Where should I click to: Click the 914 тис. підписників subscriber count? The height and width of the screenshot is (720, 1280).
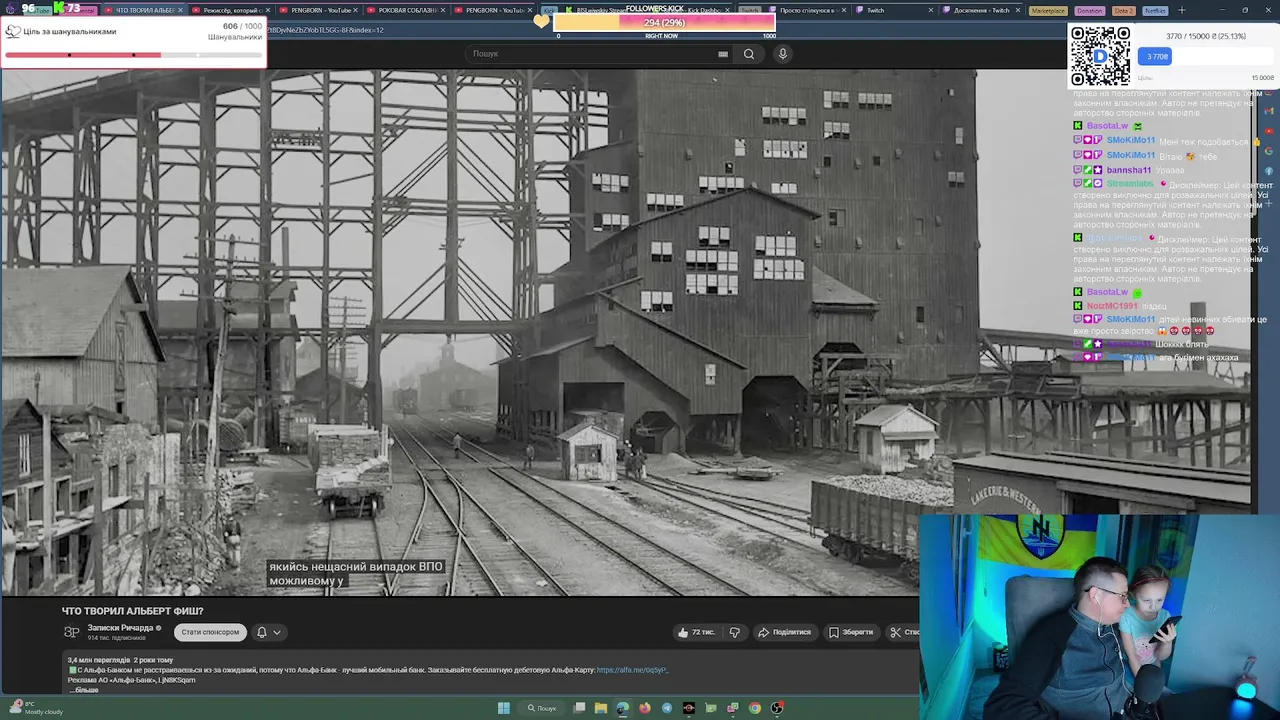point(116,638)
